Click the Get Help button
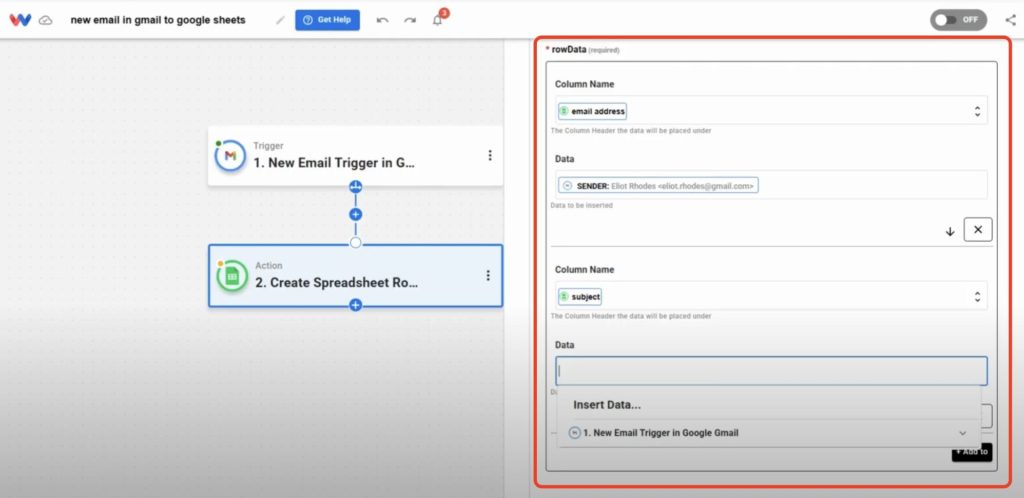 pos(327,20)
